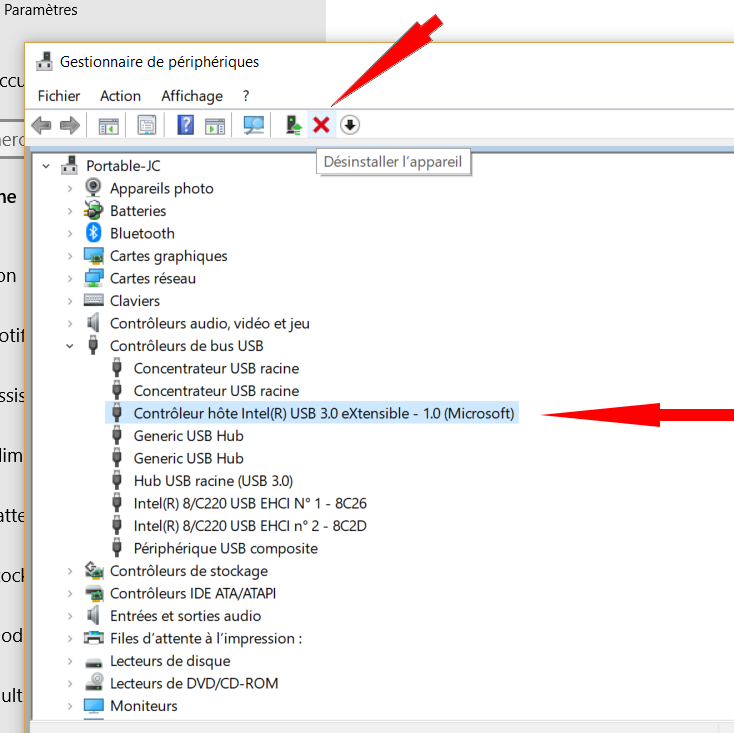
Task: Open the Action menu
Action: click(120, 96)
